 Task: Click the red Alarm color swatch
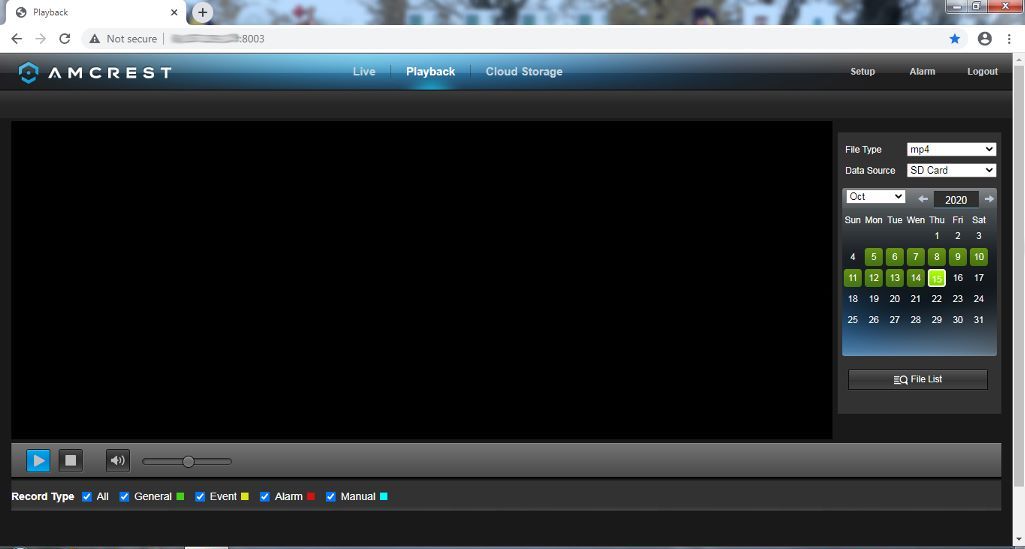311,497
